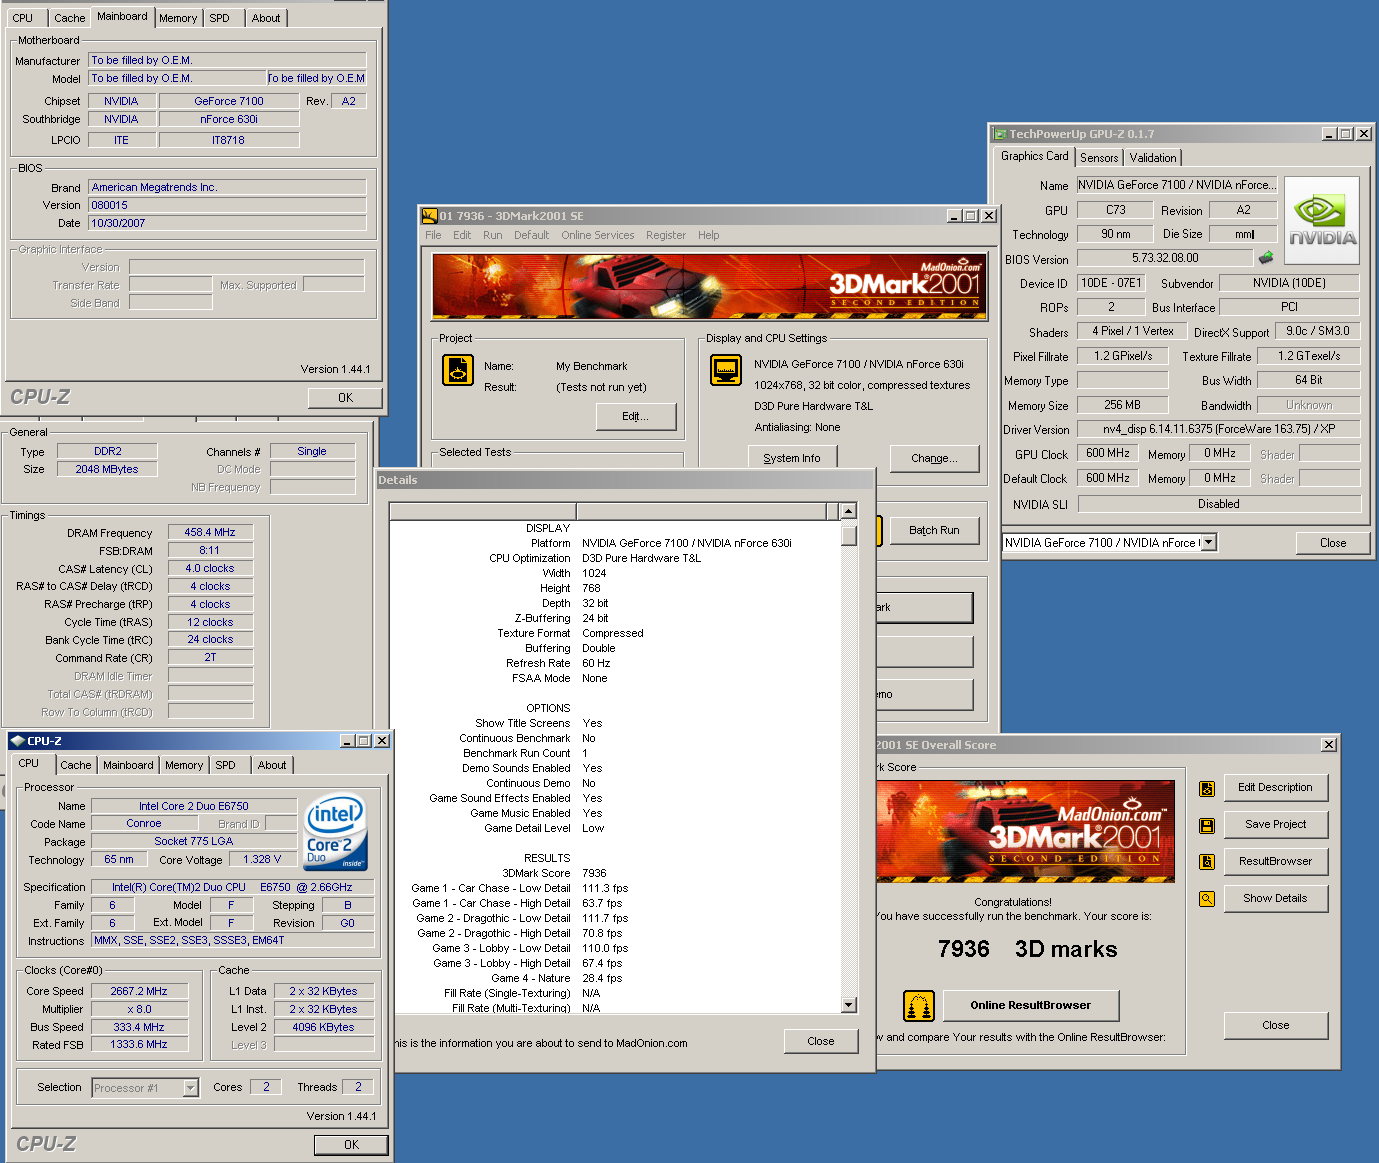
Task: Open the Register menu in 3DMark2001
Action: click(666, 235)
